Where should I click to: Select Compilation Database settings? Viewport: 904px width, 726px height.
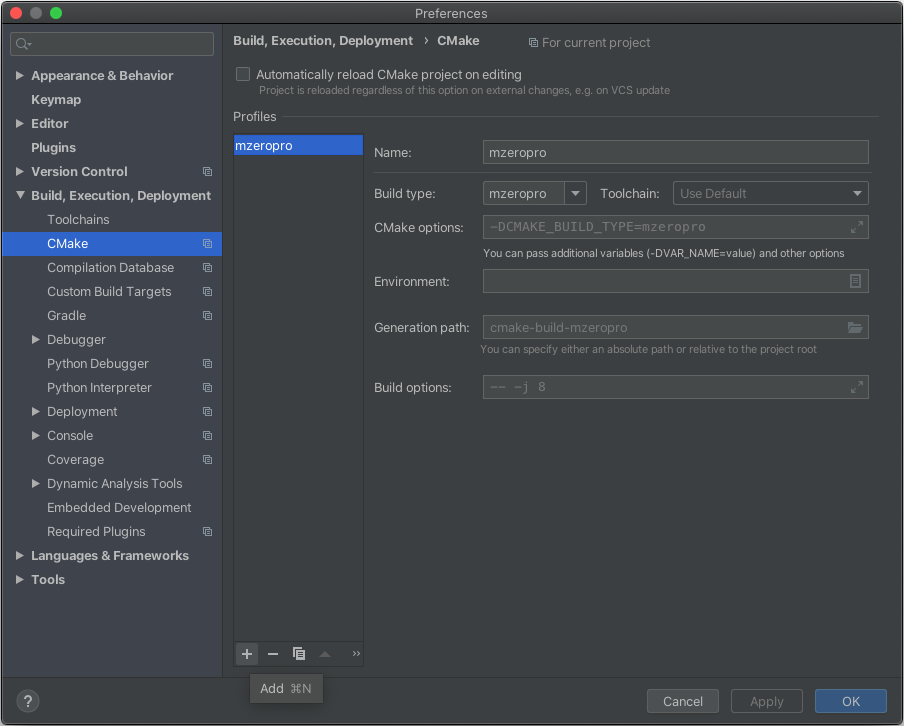point(110,268)
